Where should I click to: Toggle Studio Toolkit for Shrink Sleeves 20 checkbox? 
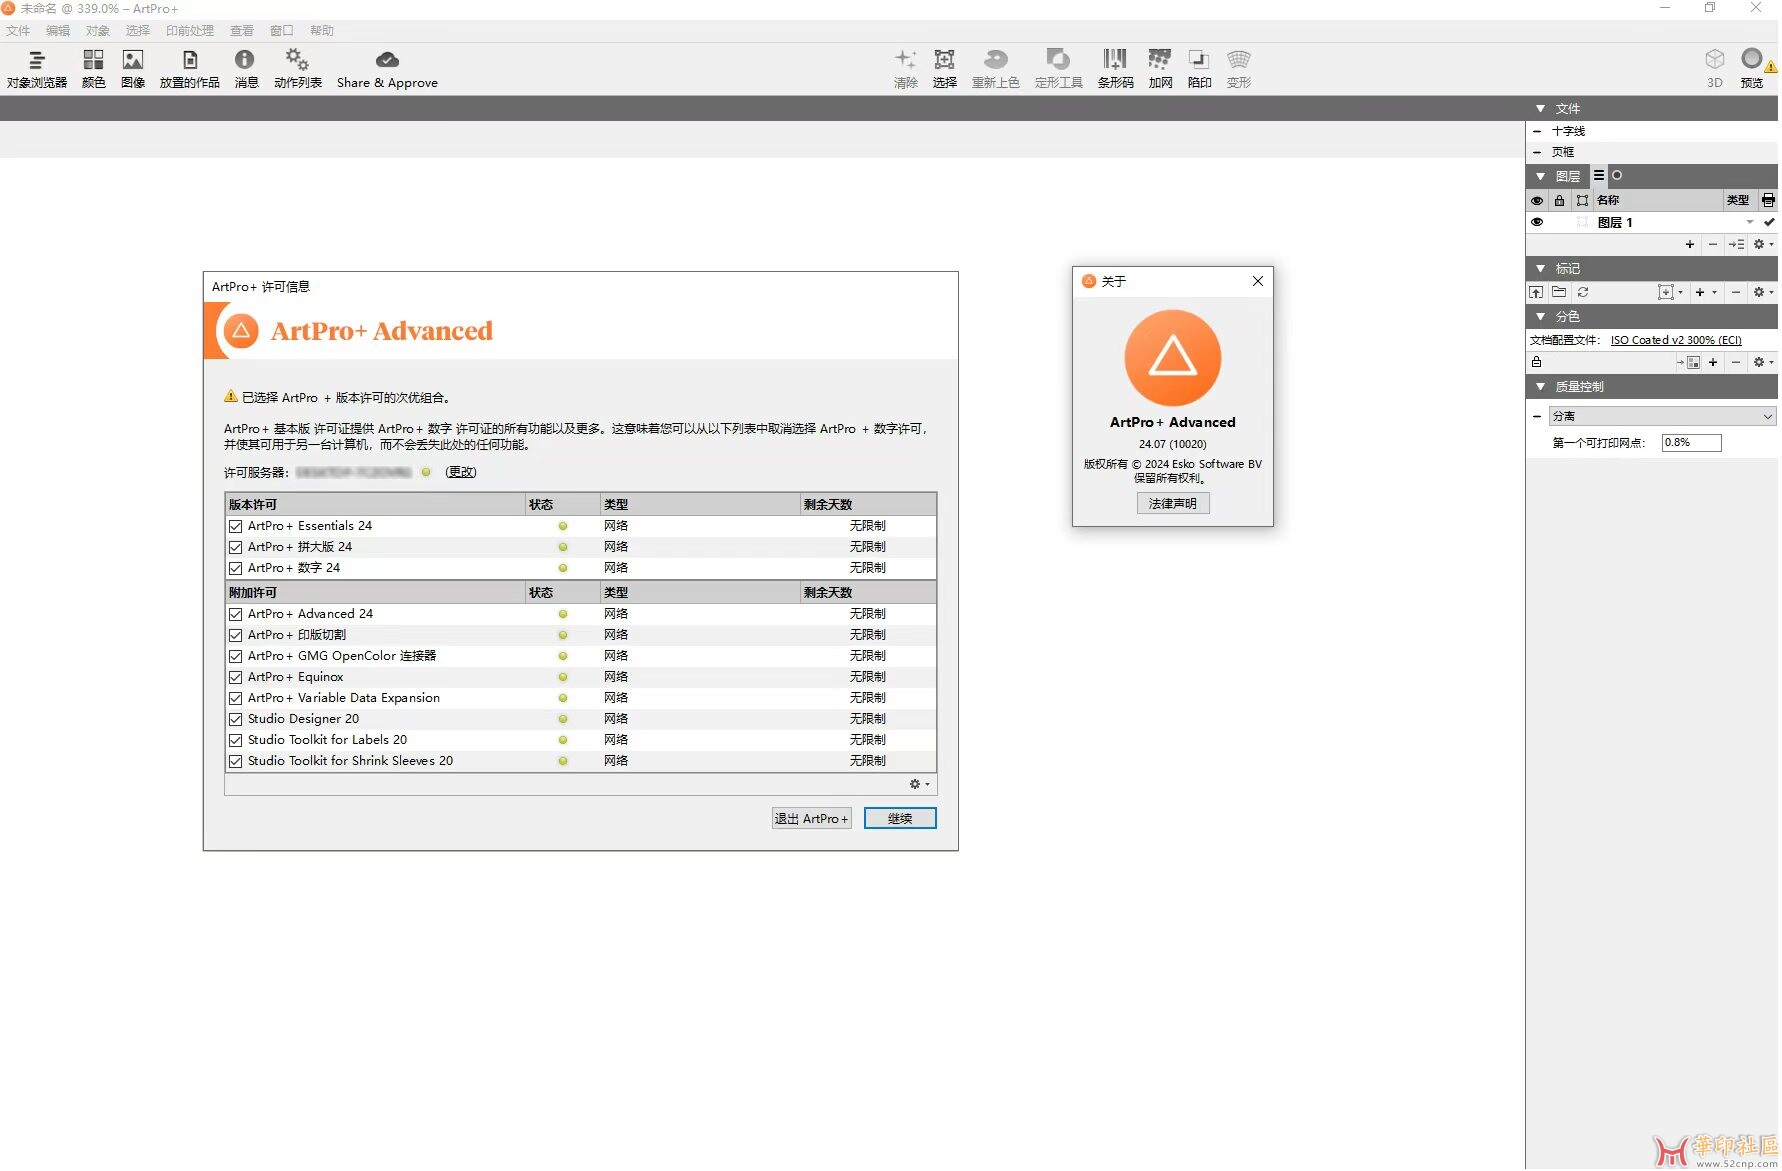(236, 761)
